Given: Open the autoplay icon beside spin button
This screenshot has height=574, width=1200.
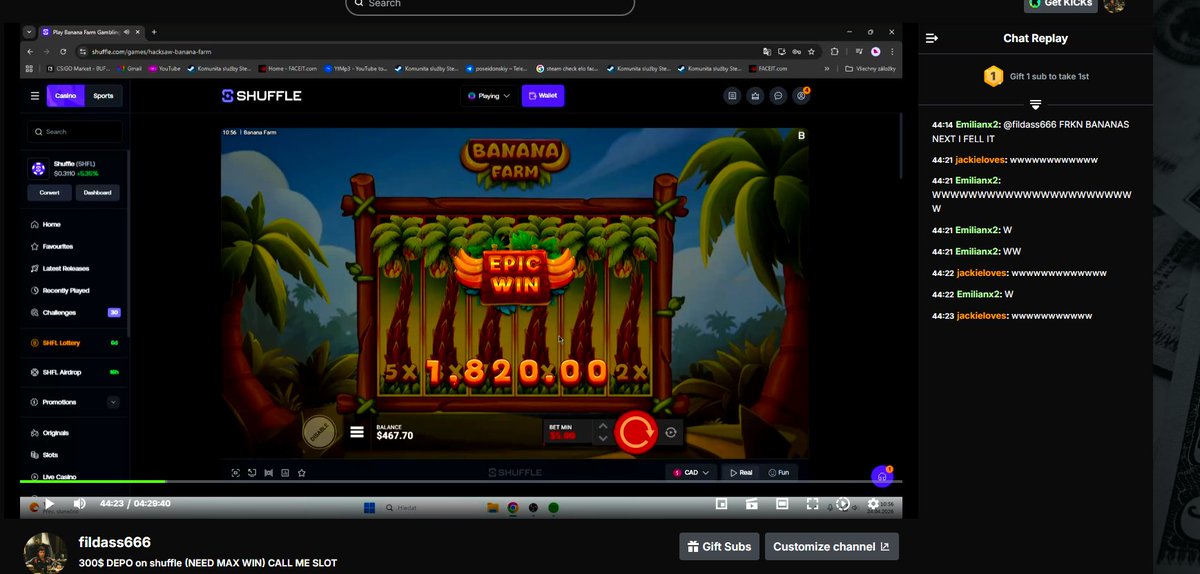Looking at the screenshot, I should 671,433.
